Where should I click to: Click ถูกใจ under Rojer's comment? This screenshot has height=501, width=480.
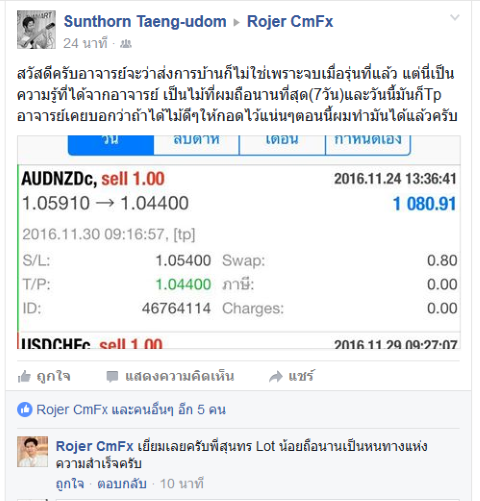pos(70,484)
